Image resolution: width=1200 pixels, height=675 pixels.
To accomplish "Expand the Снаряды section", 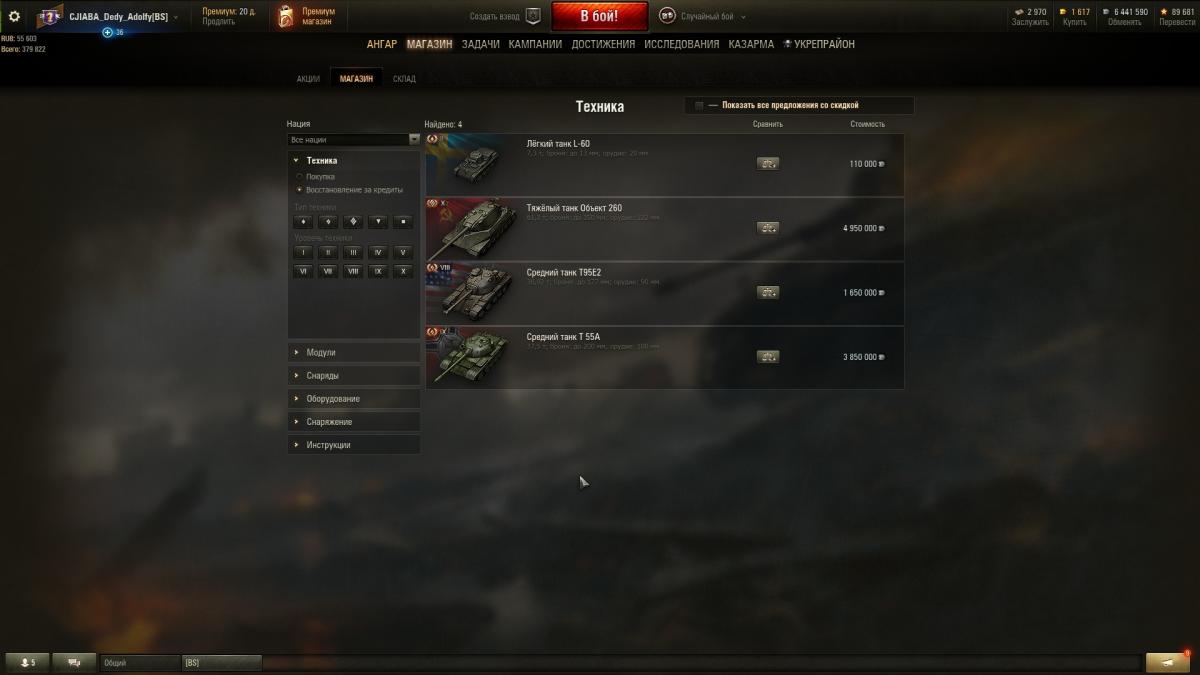I will [354, 376].
